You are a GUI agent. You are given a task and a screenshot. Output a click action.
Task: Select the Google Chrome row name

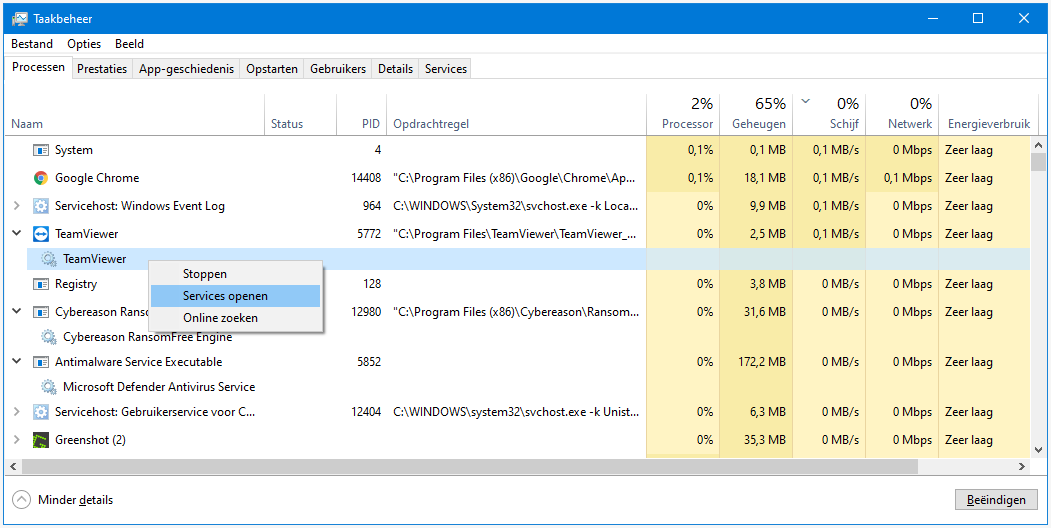97,178
